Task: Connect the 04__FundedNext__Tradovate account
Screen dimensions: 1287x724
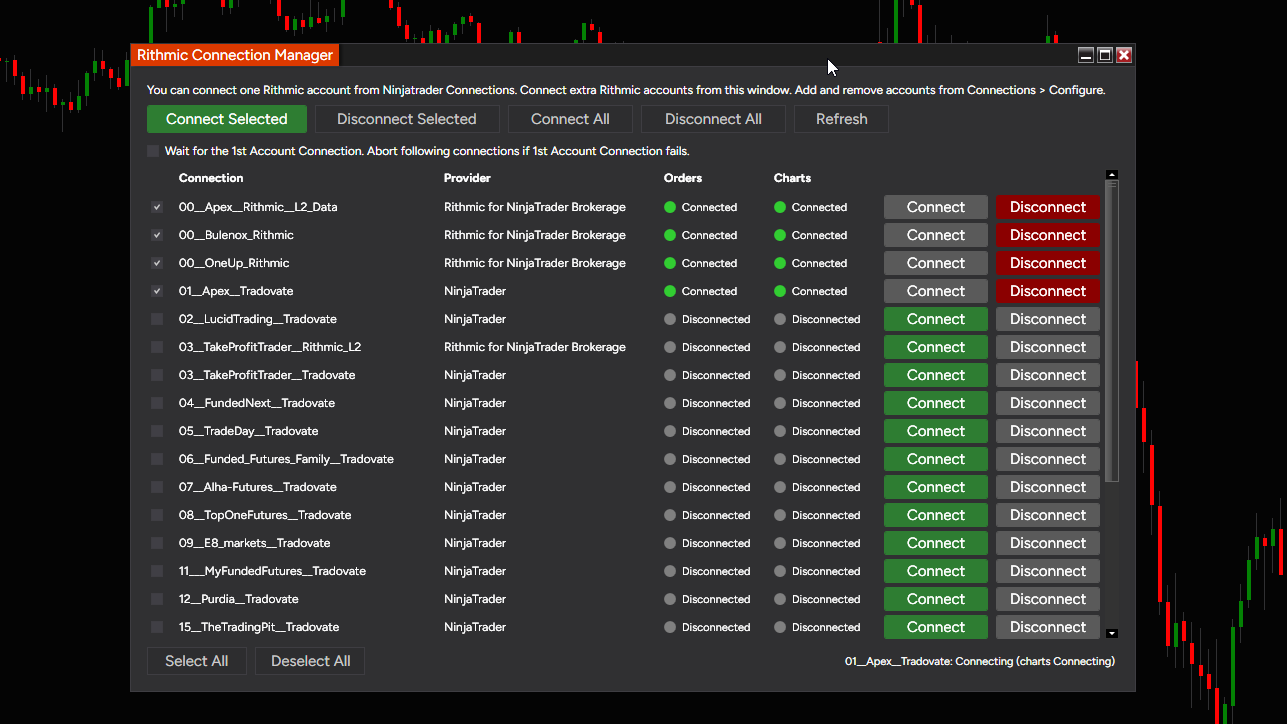Action: pos(936,403)
